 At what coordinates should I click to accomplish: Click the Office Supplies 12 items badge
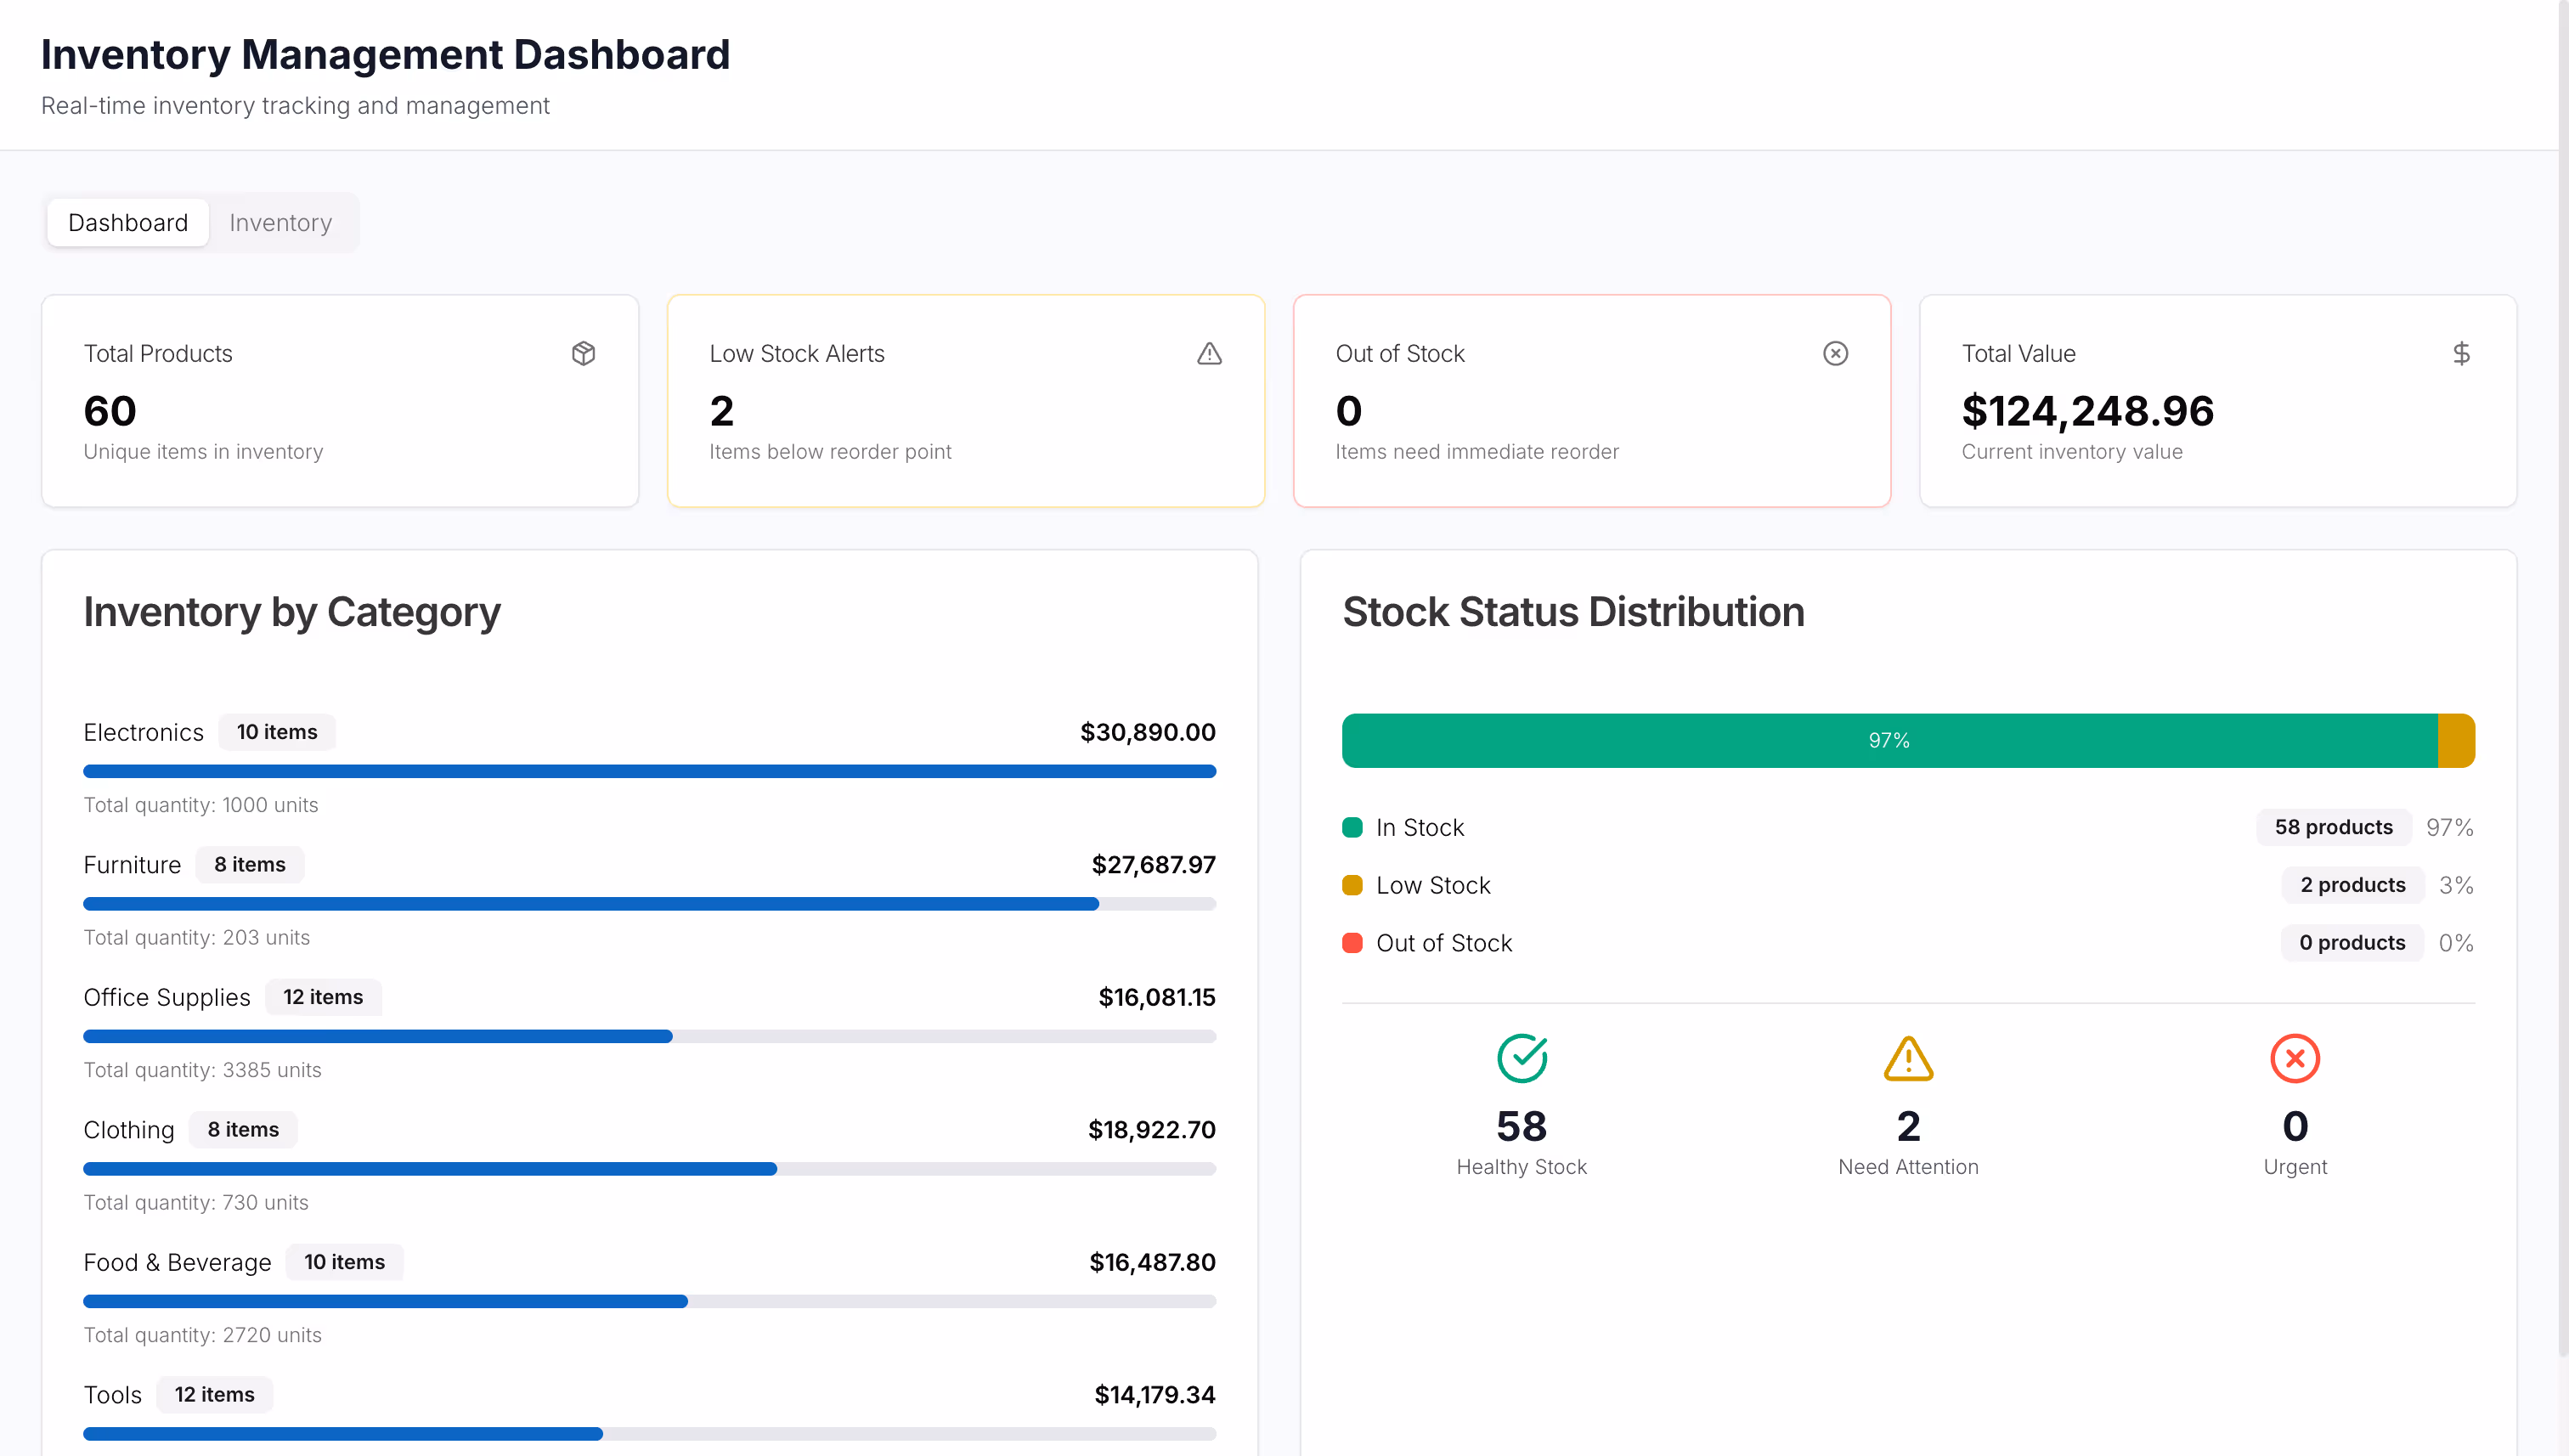click(x=323, y=997)
